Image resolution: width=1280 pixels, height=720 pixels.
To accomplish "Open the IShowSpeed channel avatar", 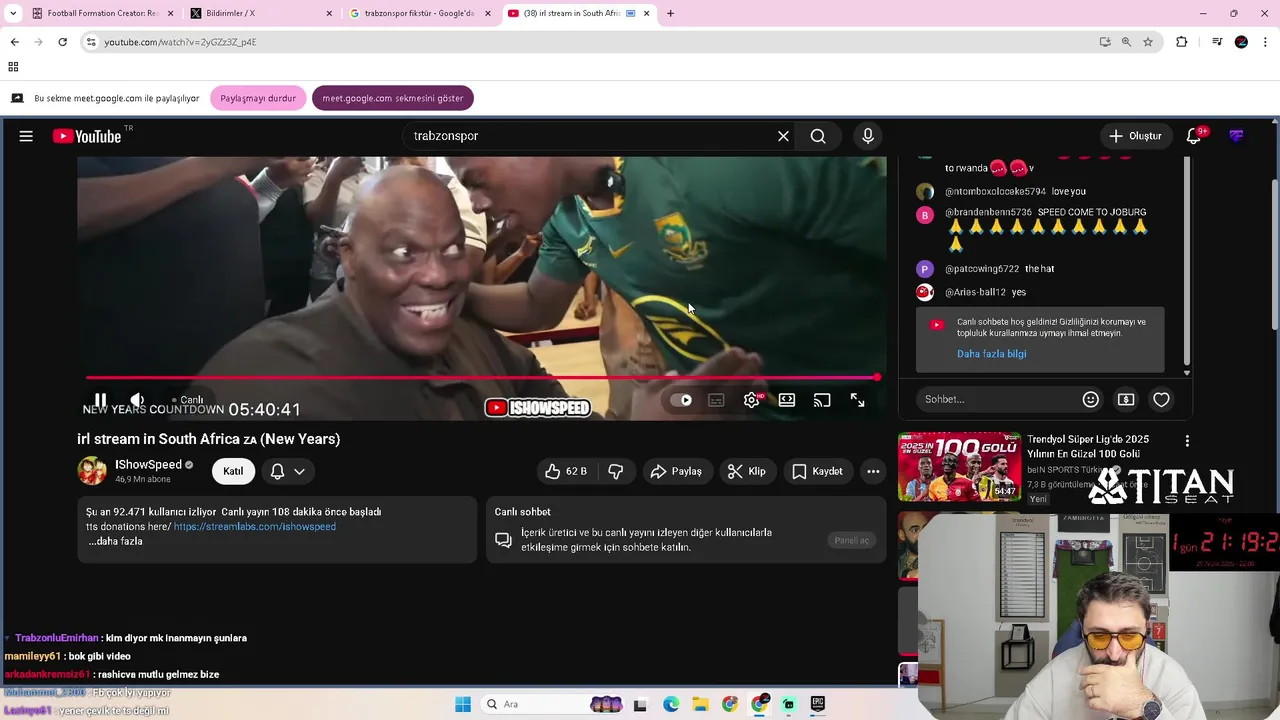I will [x=92, y=471].
